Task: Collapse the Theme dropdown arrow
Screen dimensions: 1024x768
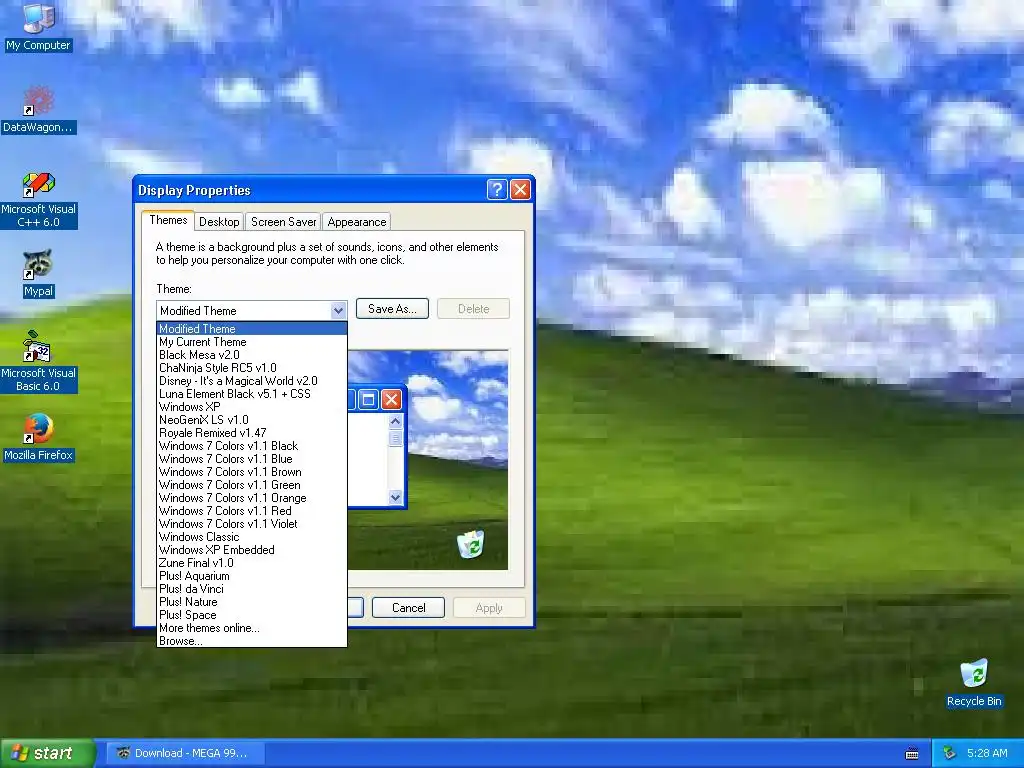Action: pyautogui.click(x=338, y=311)
